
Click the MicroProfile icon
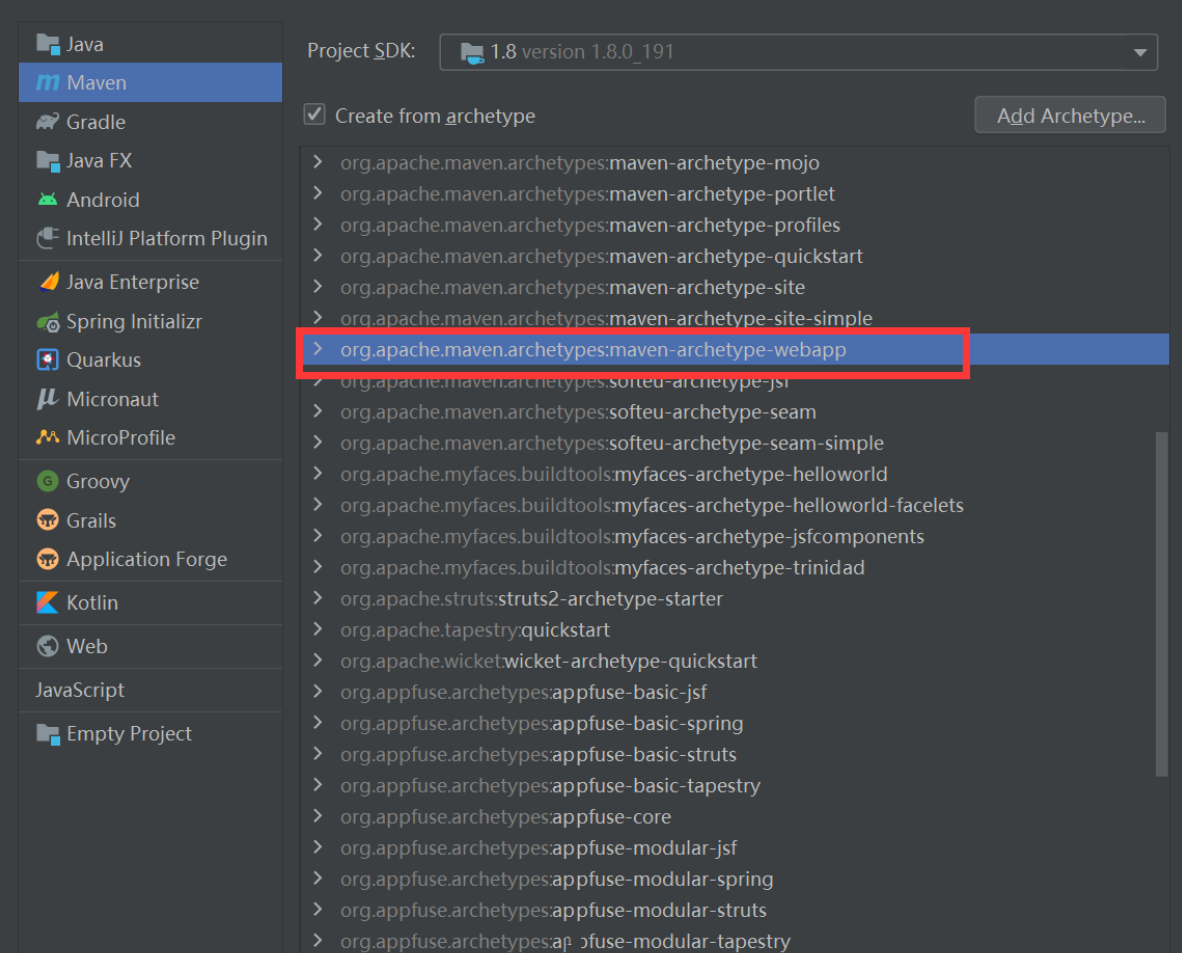[47, 437]
